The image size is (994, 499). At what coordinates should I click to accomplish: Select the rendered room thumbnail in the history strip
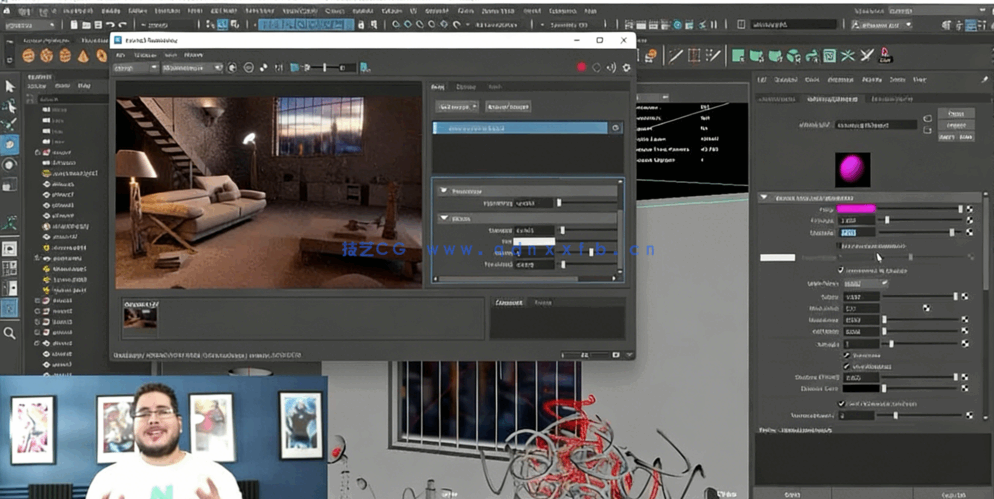pos(140,317)
